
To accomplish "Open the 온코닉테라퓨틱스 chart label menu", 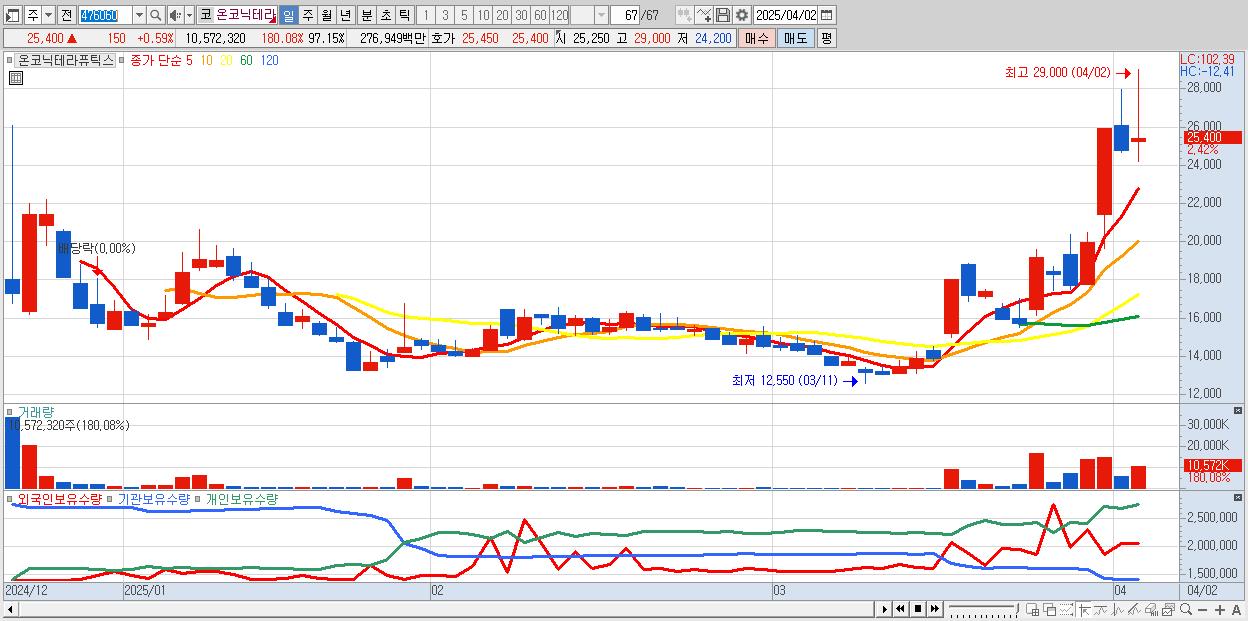I will (66, 60).
